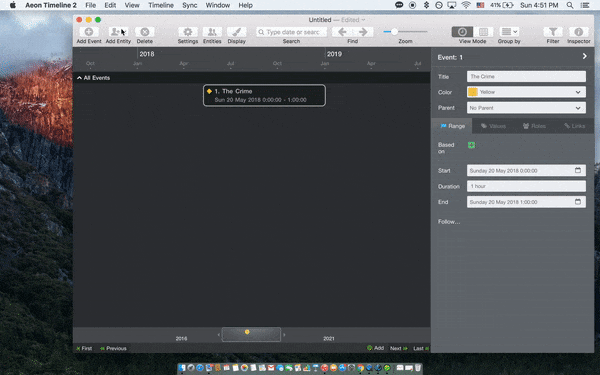
Task: Open the Settings gear in toolbar
Action: 188,32
